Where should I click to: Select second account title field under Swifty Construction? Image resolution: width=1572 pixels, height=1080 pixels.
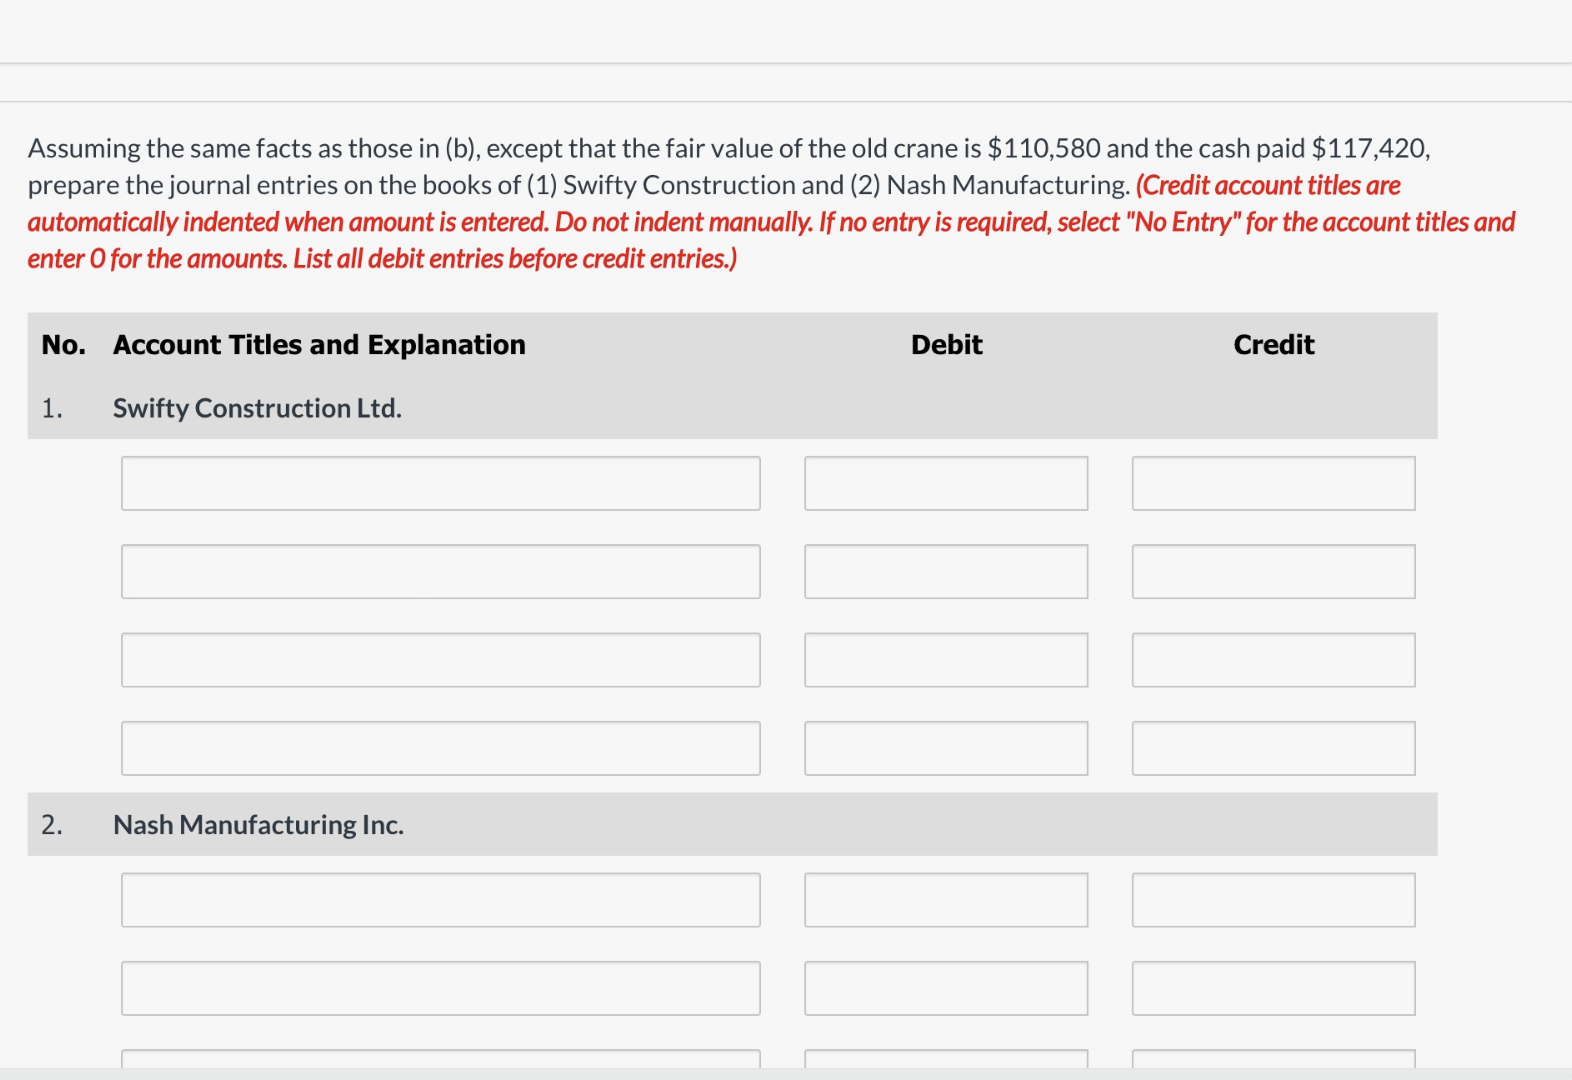[441, 571]
